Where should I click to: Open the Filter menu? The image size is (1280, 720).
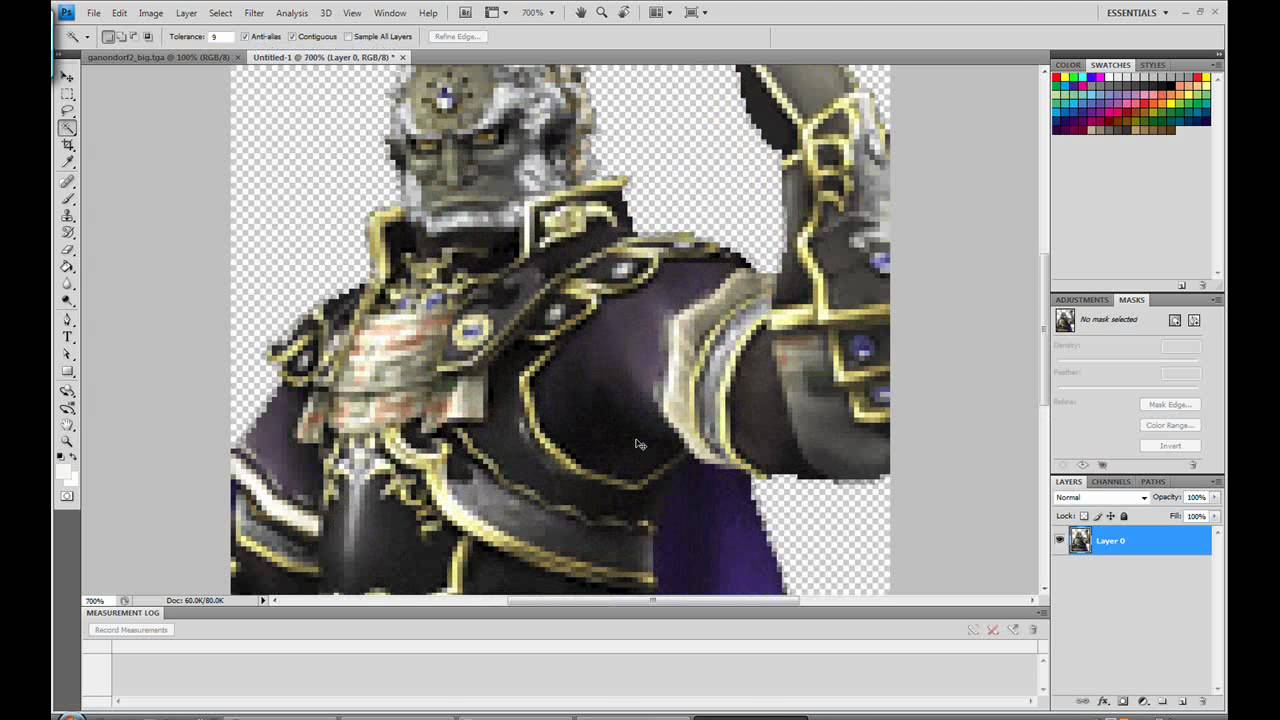(x=254, y=13)
